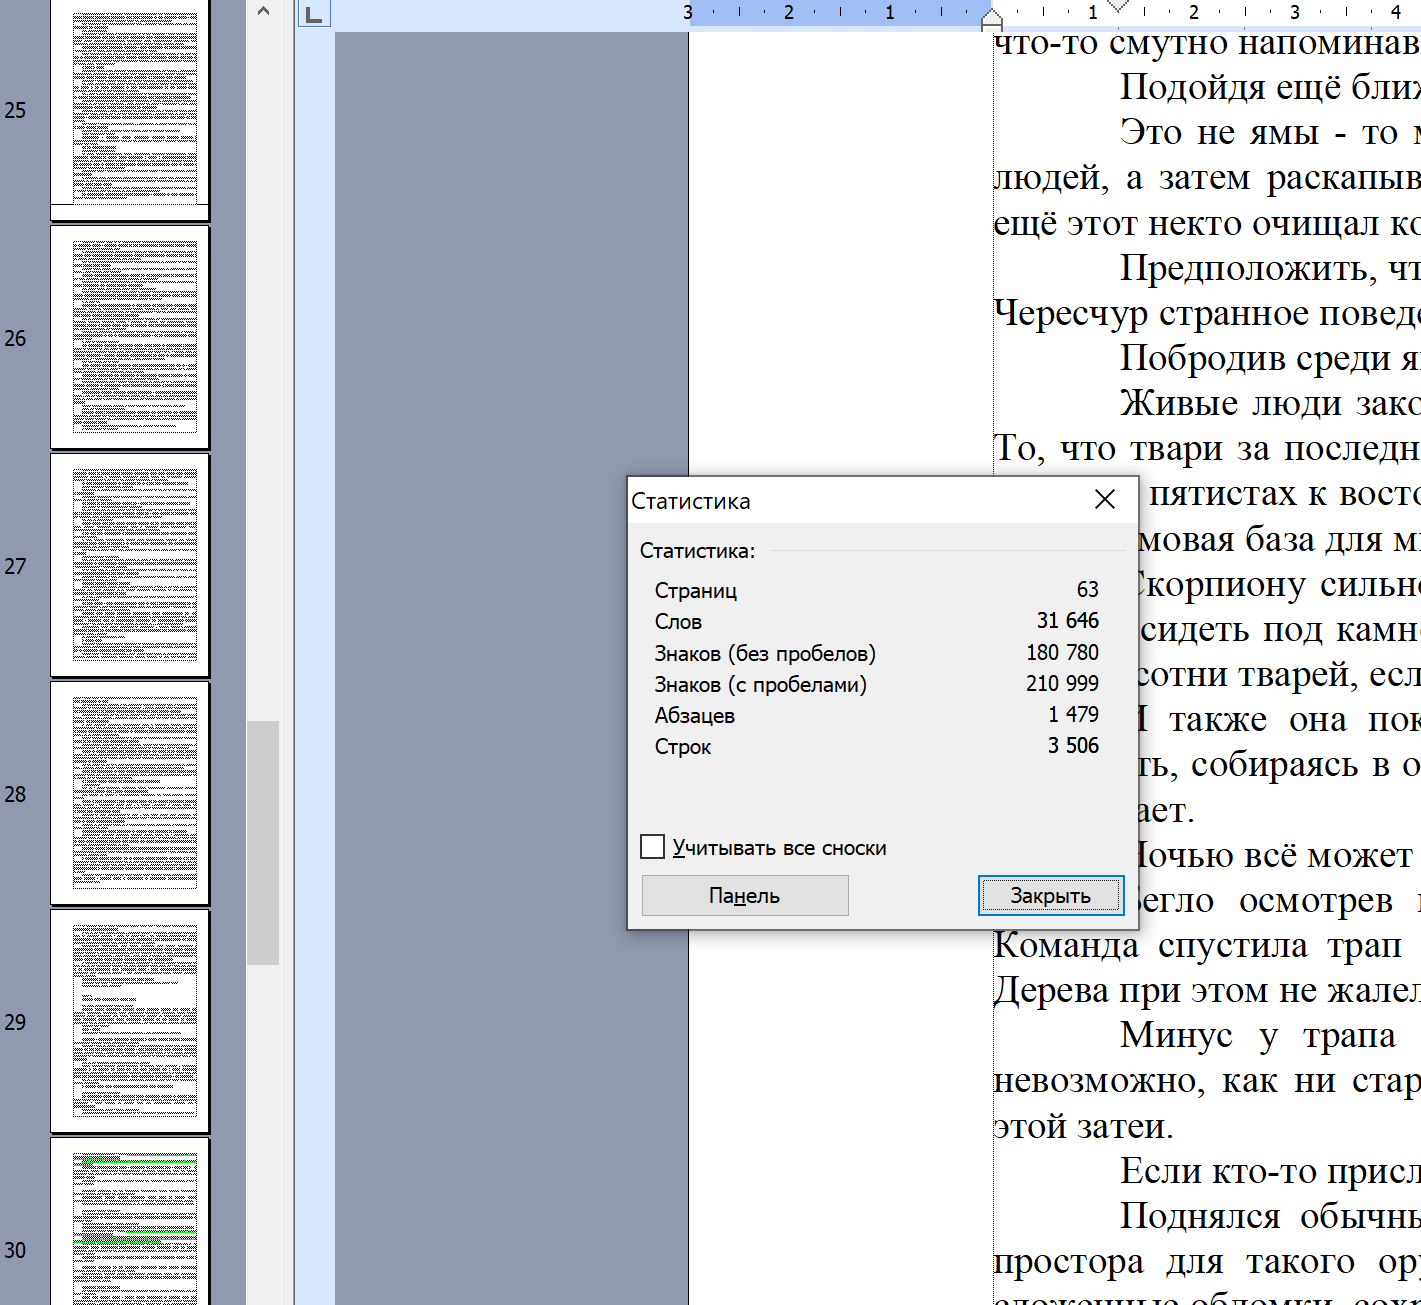This screenshot has height=1305, width=1421.
Task: Click the Закрыть button
Action: point(1050,895)
